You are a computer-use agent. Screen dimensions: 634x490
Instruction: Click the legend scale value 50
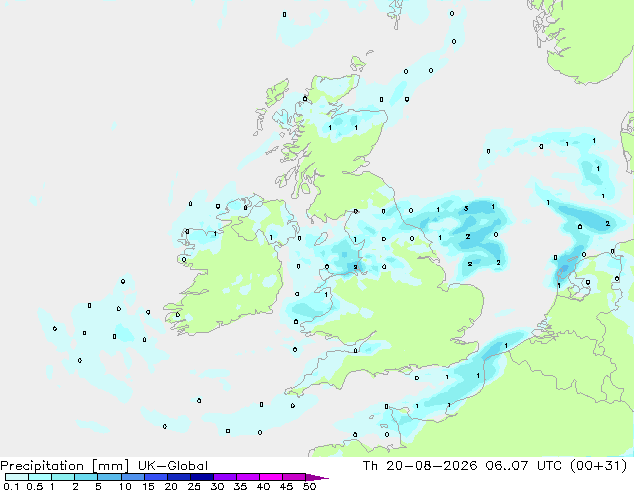309,486
